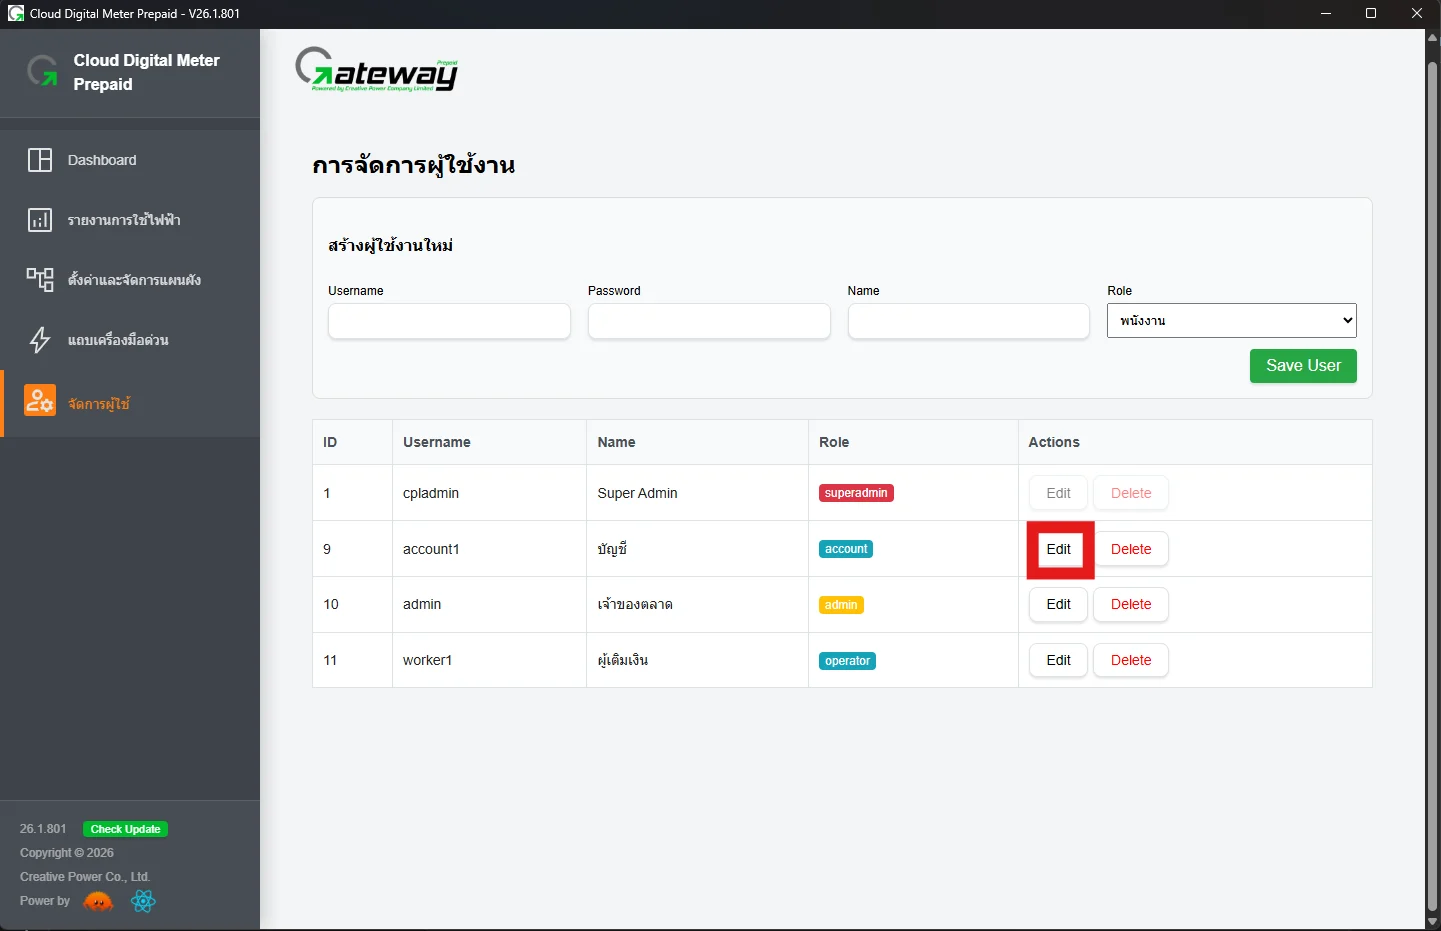Click the bar chart report icon in sidebar

pyautogui.click(x=40, y=220)
